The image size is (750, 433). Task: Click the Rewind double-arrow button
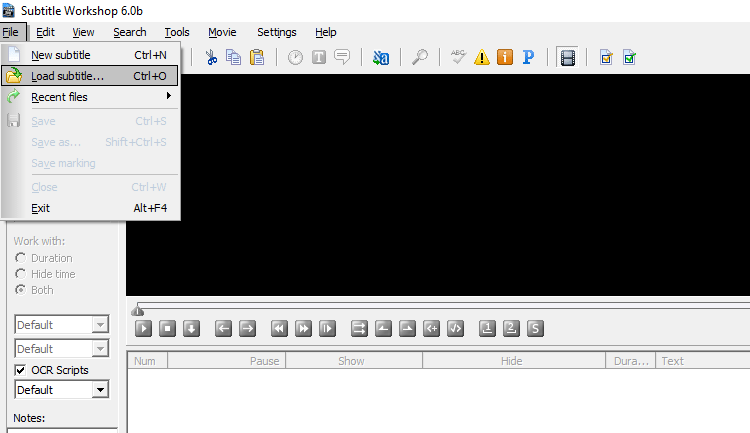pos(279,329)
